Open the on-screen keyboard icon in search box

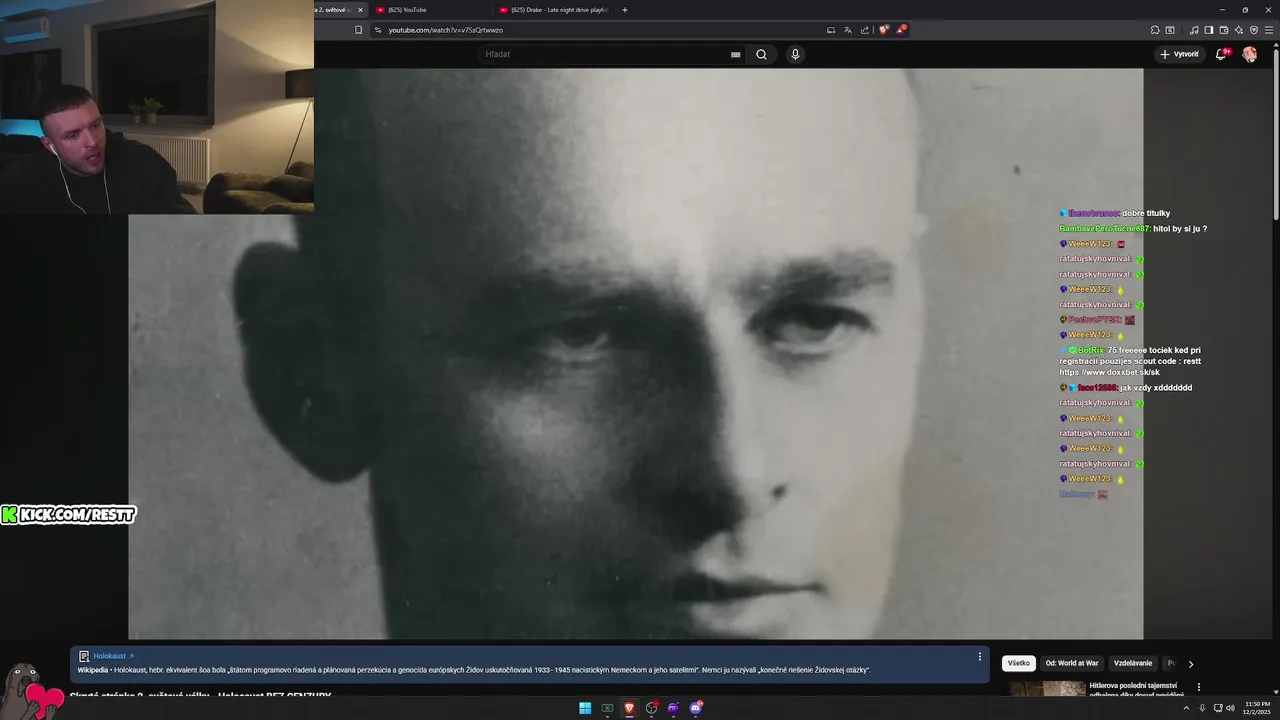736,55
